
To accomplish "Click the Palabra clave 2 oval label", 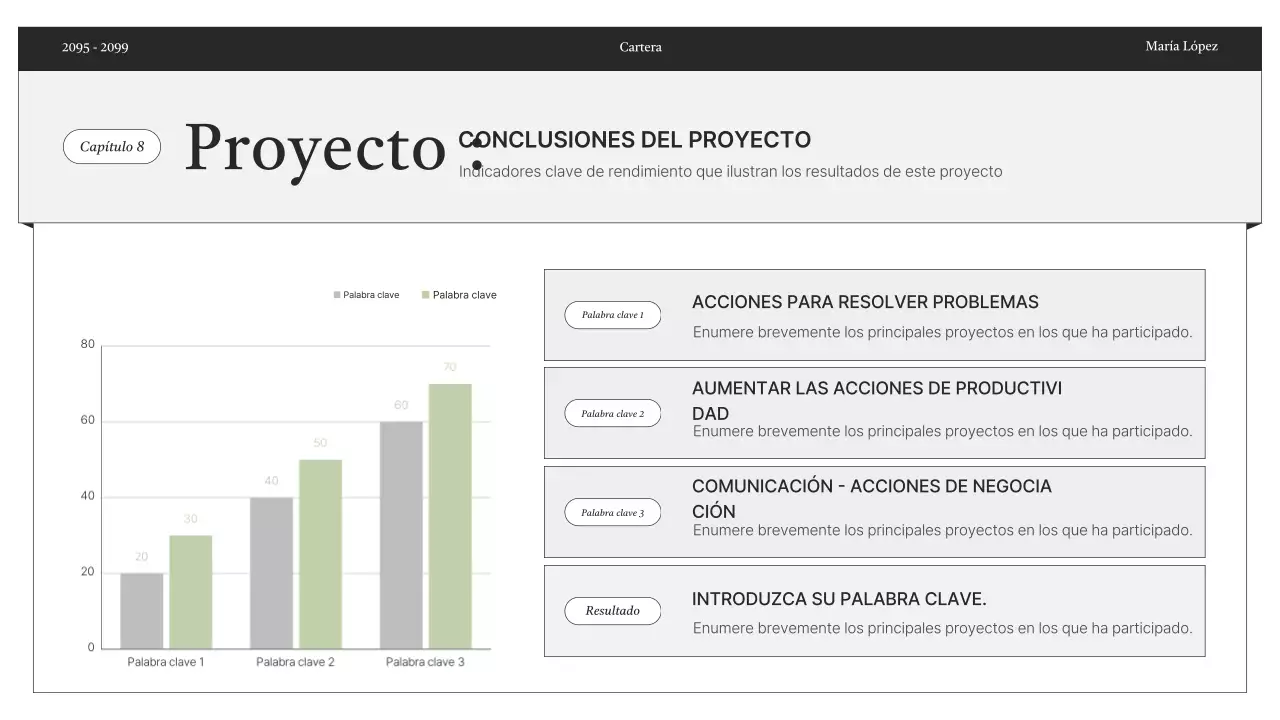I will tap(612, 412).
